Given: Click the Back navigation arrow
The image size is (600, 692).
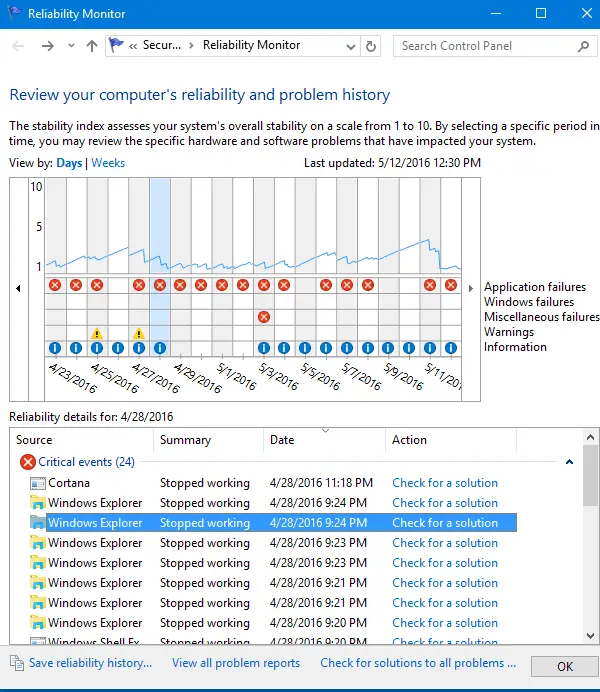Looking at the screenshot, I should tap(18, 46).
